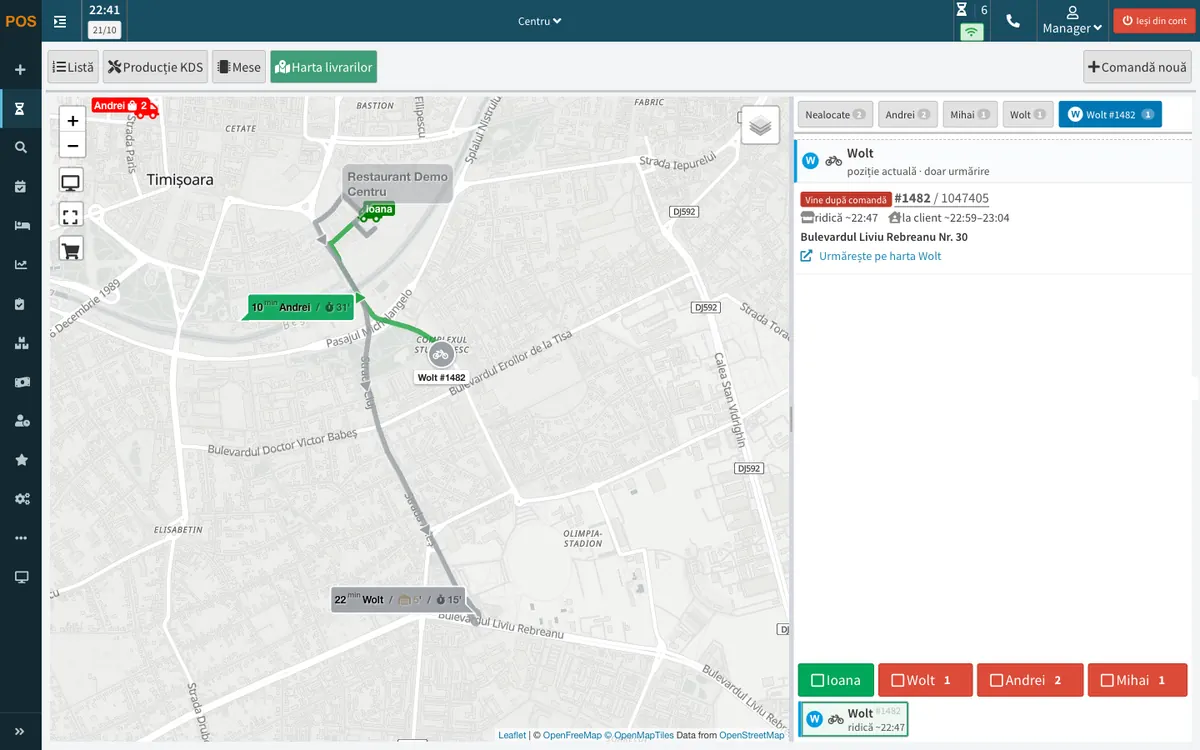
Task: Select the Wolt #1482 filter tab
Action: (1110, 115)
